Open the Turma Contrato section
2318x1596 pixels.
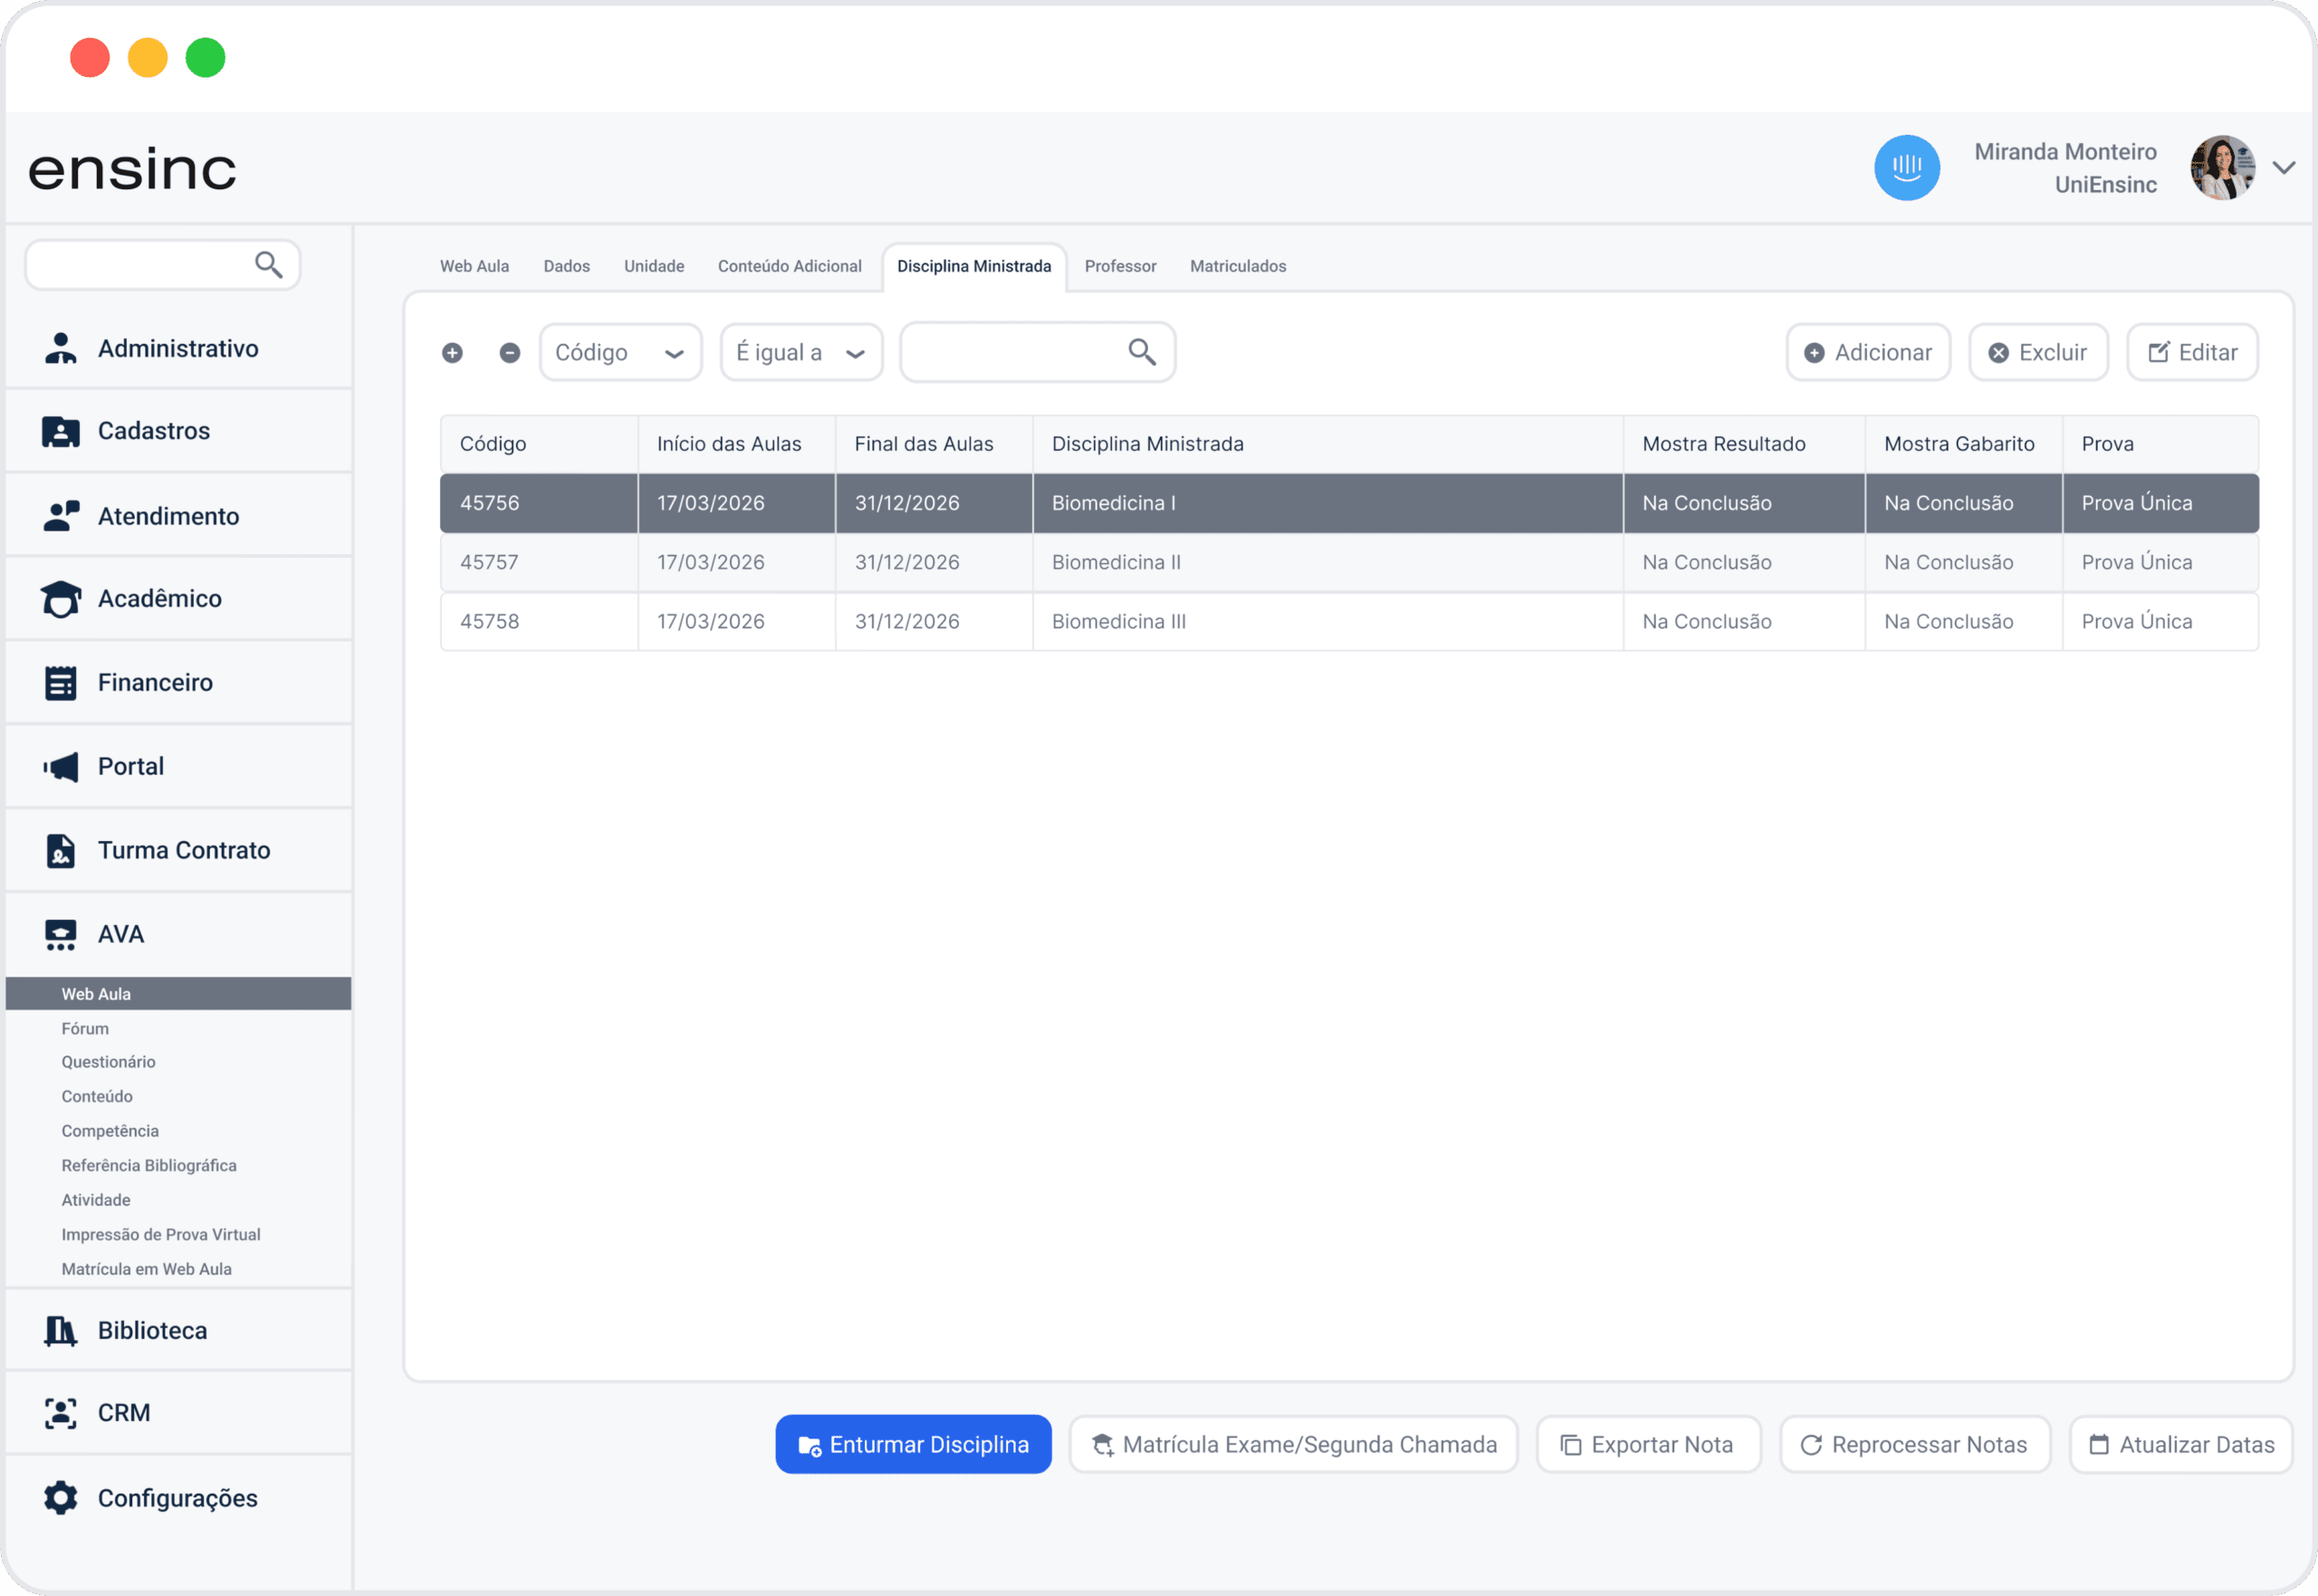[x=178, y=850]
